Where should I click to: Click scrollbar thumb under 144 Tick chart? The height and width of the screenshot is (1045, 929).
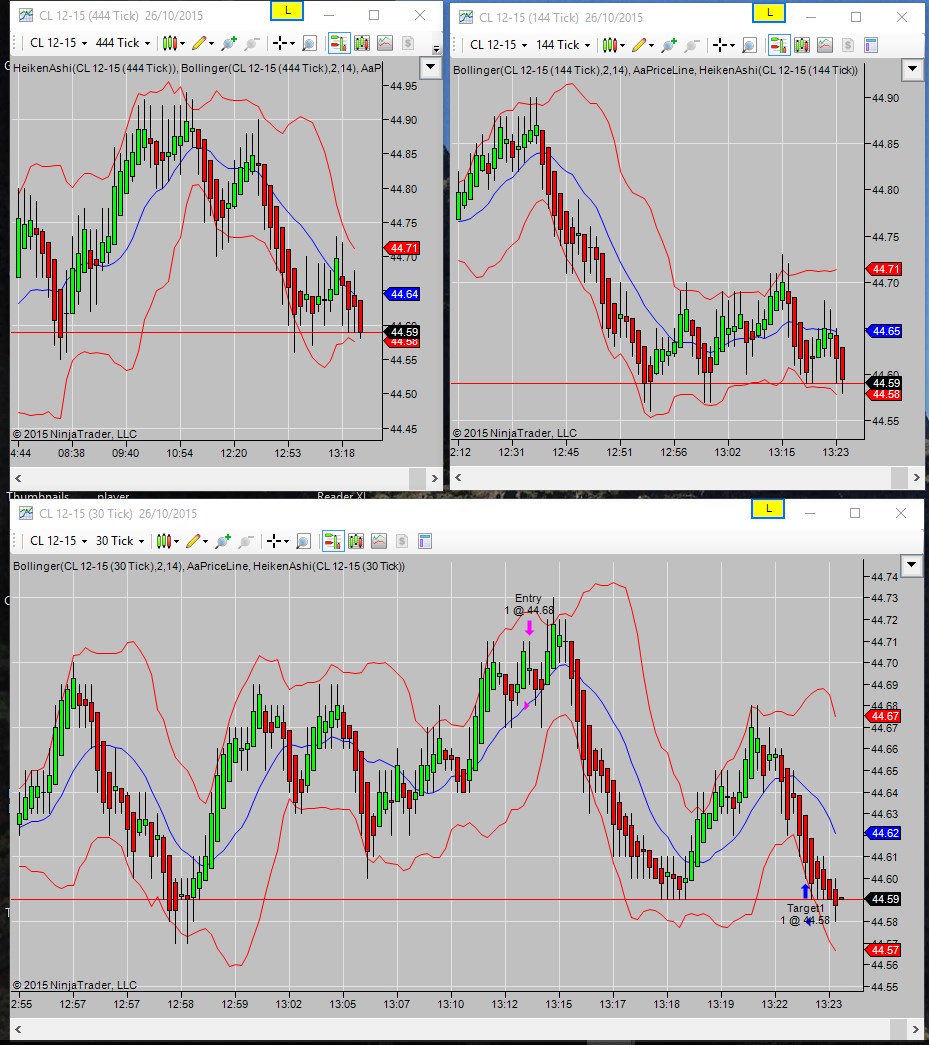pos(900,478)
